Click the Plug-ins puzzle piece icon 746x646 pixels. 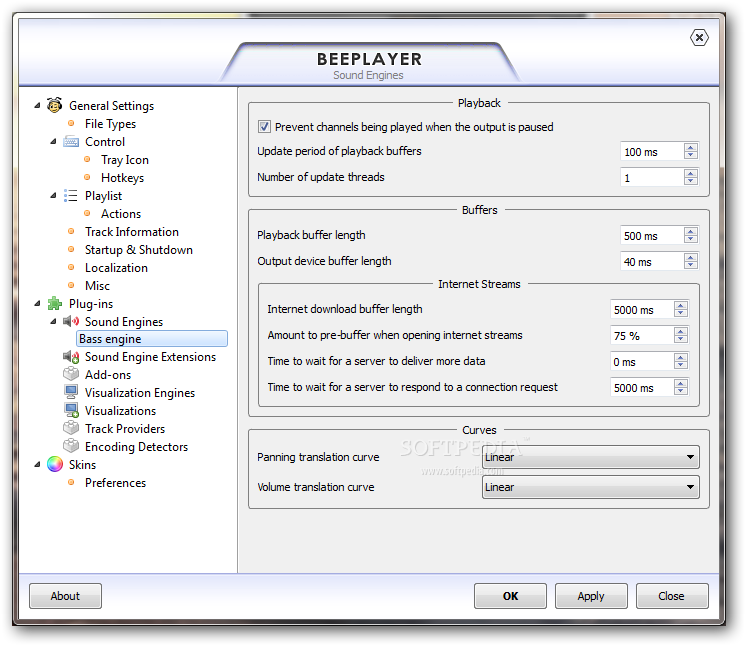coord(55,303)
